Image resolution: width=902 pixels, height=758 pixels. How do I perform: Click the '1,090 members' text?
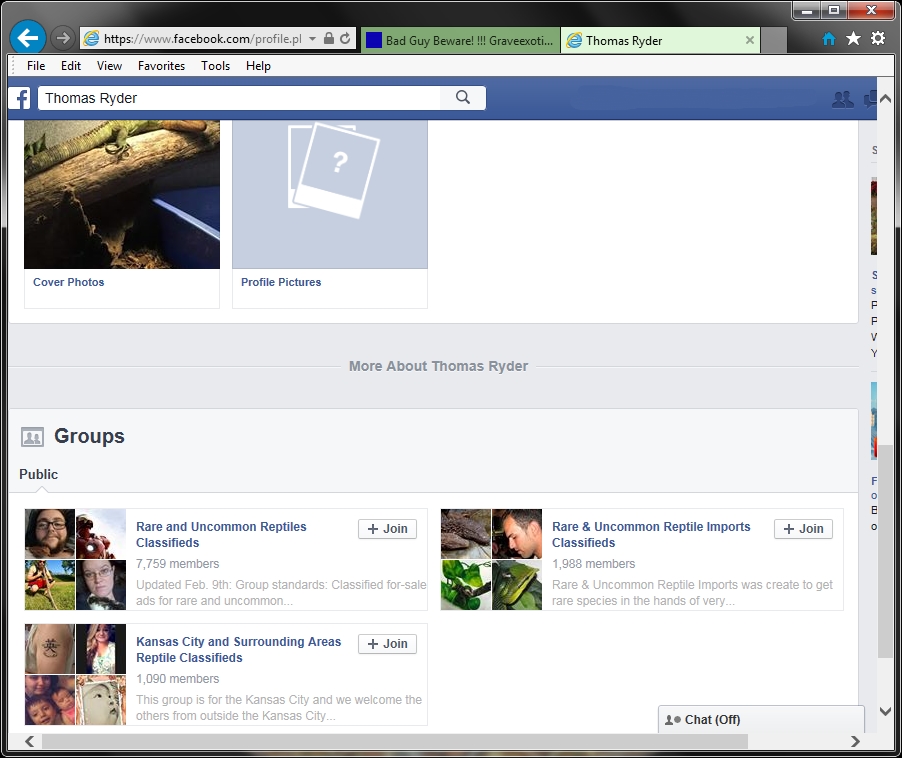177,679
